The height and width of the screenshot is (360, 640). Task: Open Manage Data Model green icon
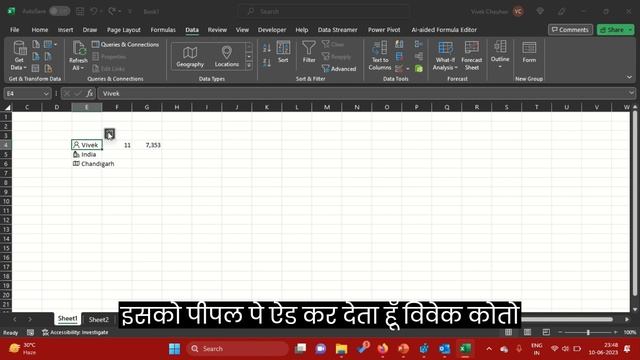[419, 69]
